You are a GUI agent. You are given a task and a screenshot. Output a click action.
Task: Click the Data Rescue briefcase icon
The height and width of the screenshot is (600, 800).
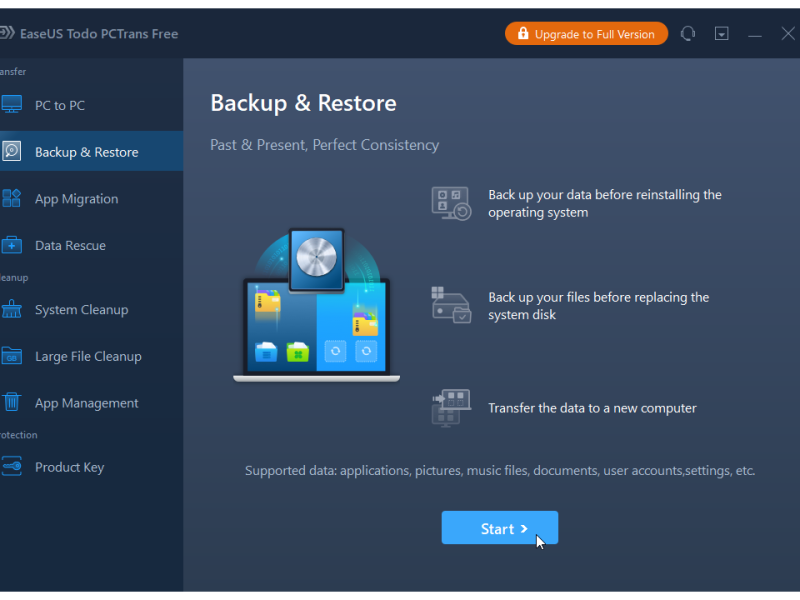(11, 245)
